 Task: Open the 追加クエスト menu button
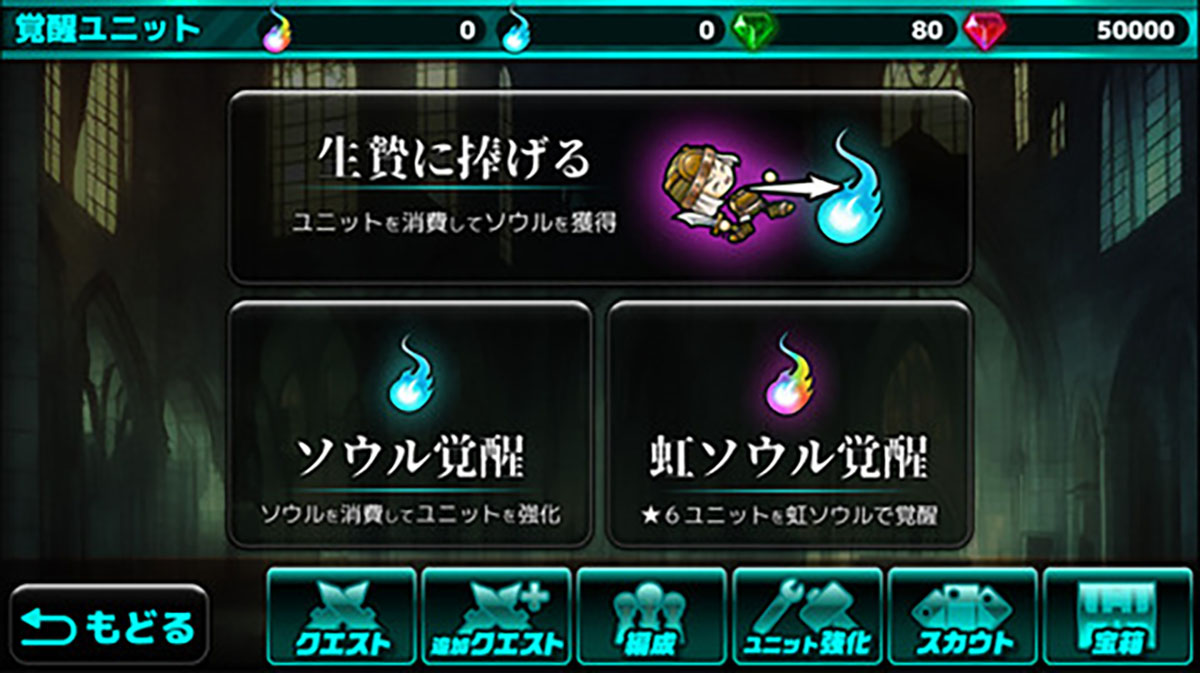(x=496, y=618)
